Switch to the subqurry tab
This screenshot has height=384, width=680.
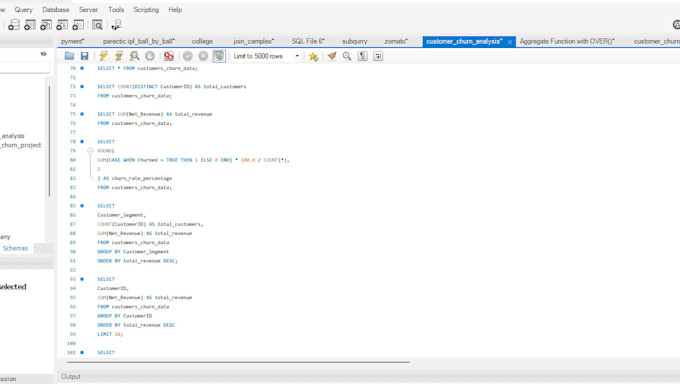[x=354, y=41]
